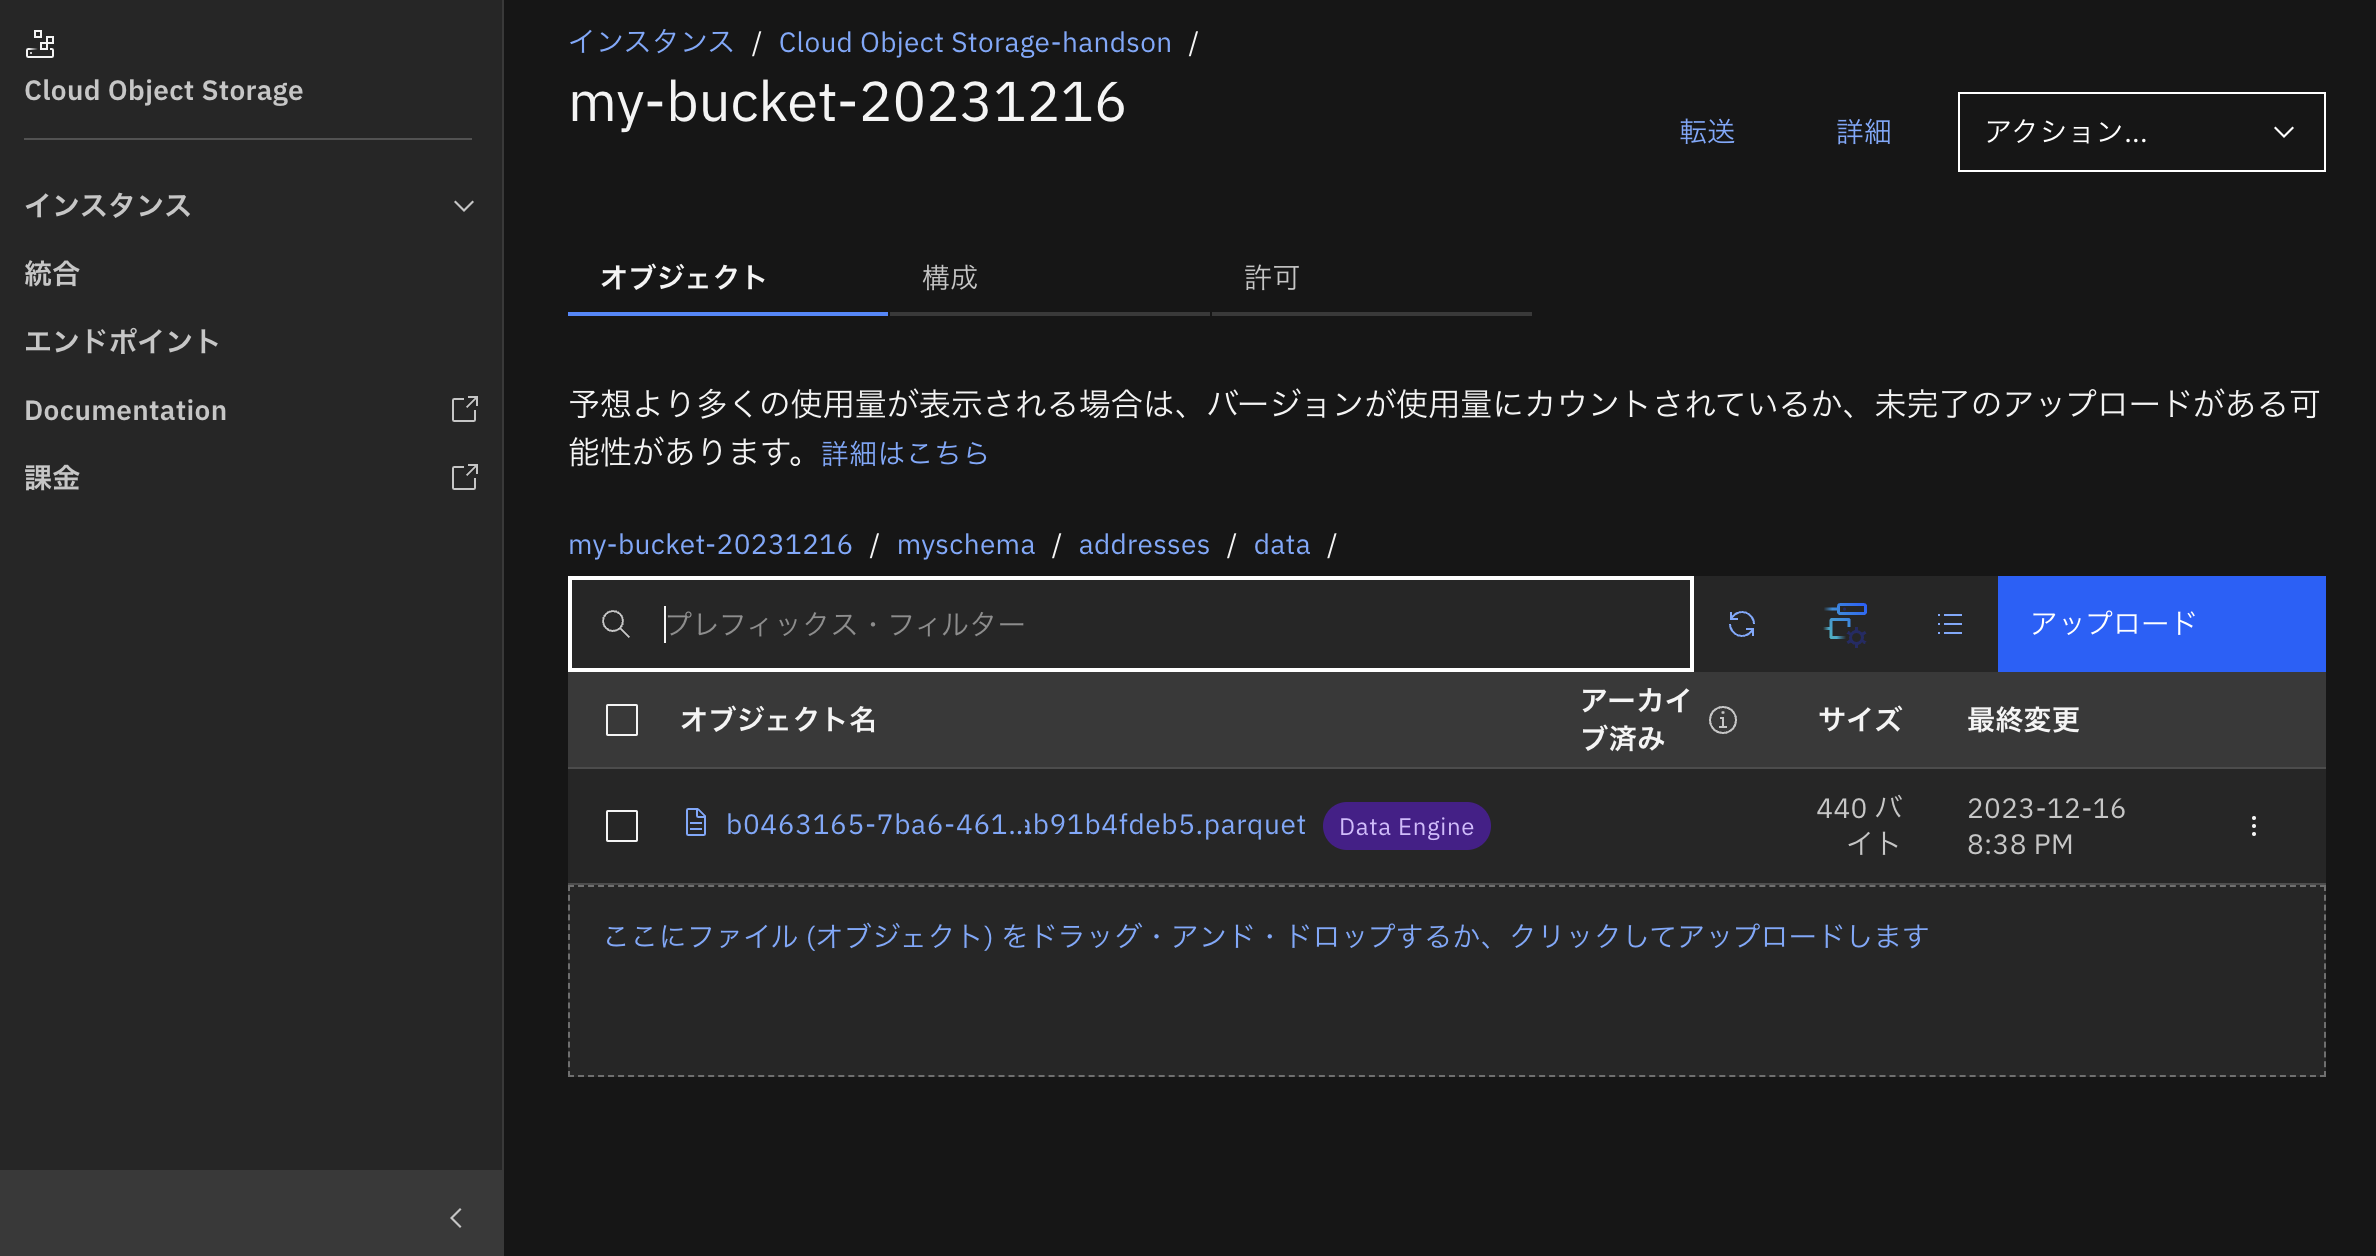This screenshot has height=1256, width=2376.
Task: Open the kebab menu on the parquet row
Action: (2254, 825)
